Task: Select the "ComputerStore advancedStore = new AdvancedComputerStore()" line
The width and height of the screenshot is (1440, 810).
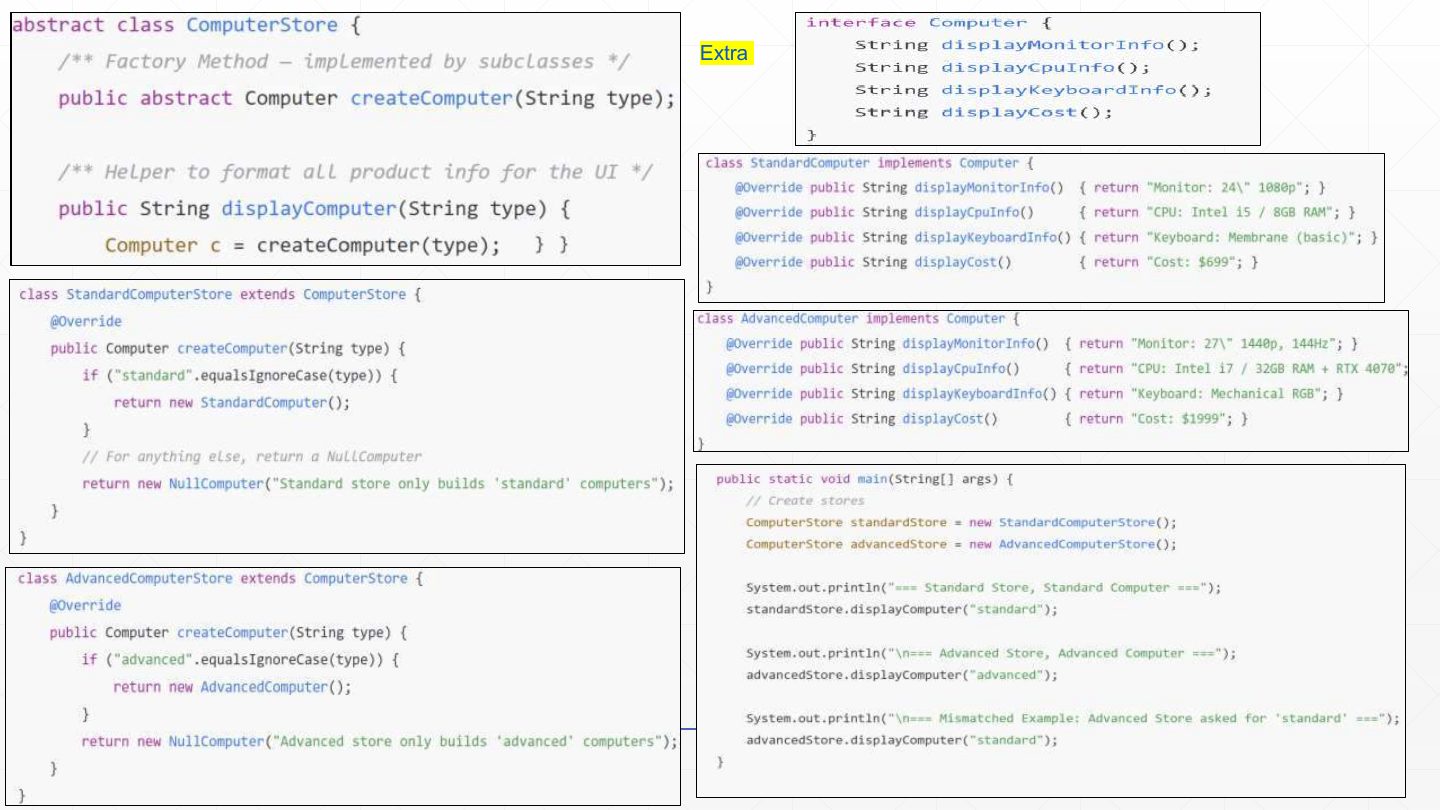Action: [x=961, y=545]
